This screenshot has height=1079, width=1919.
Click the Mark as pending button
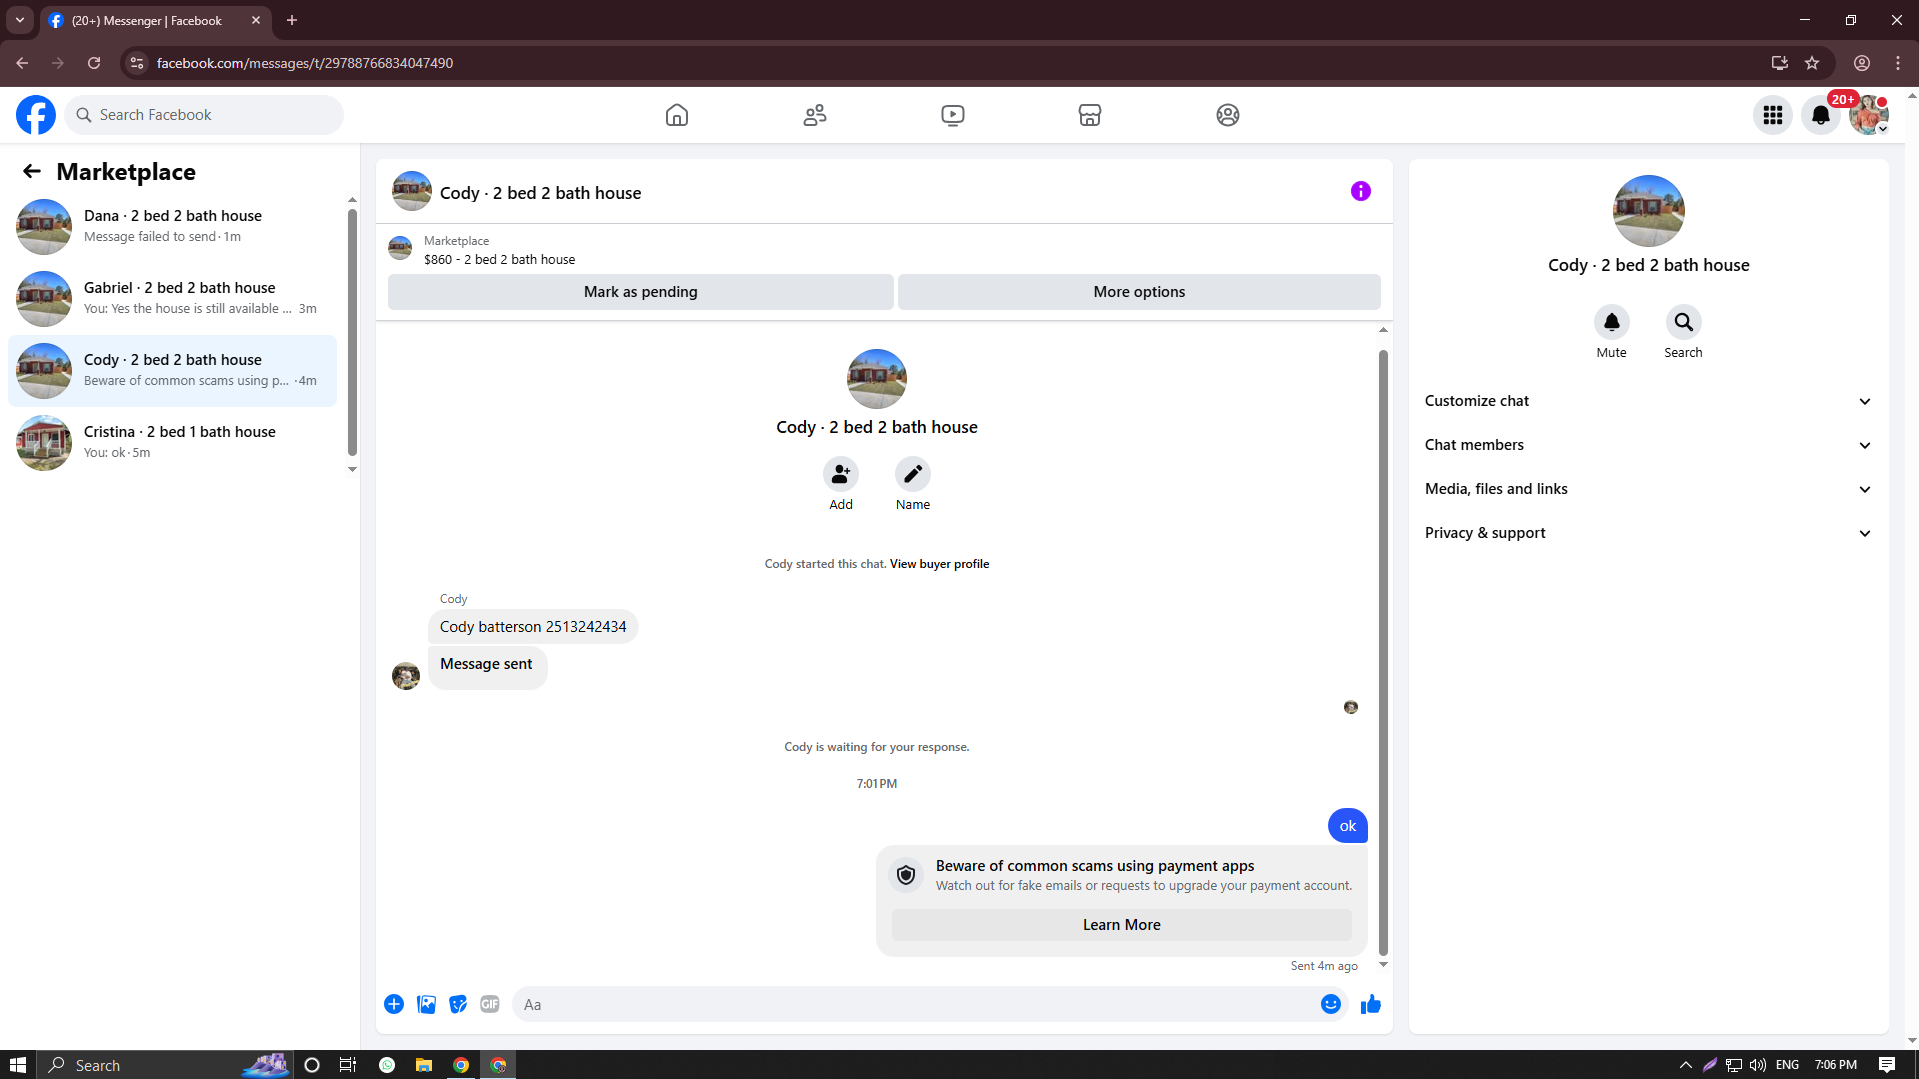(641, 292)
